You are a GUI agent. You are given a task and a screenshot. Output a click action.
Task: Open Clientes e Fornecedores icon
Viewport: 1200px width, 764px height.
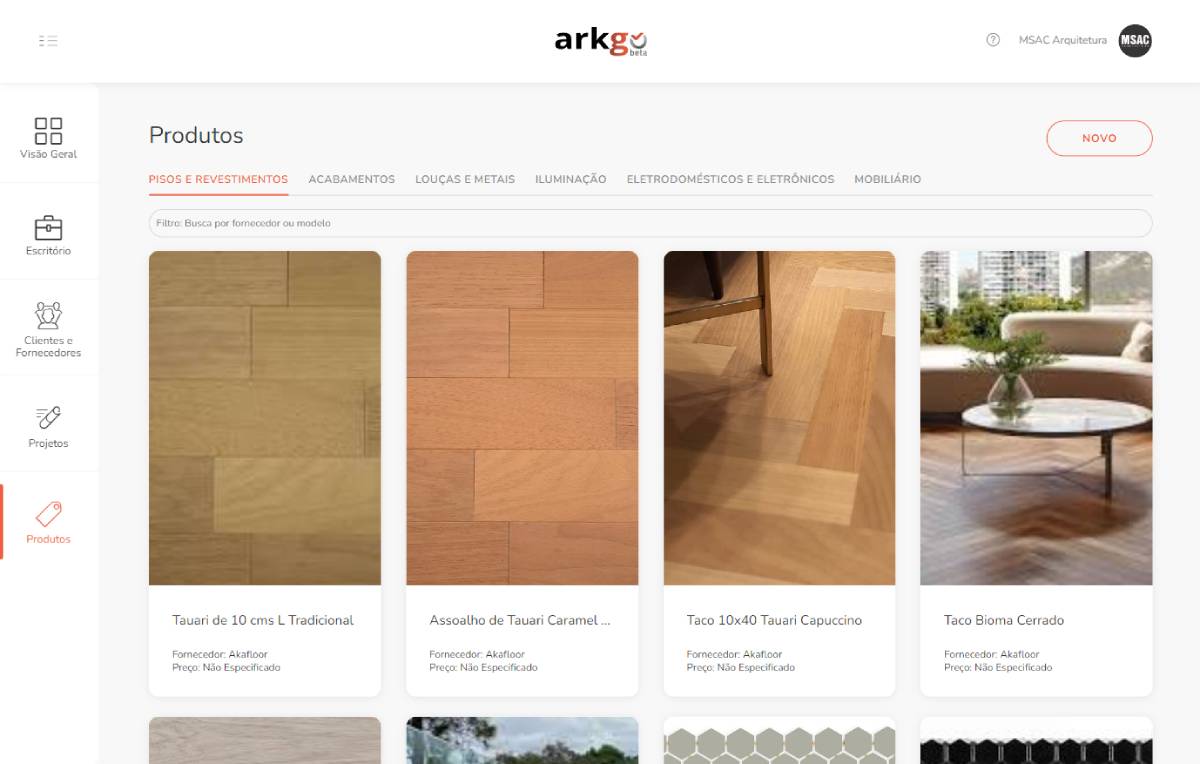tap(48, 315)
